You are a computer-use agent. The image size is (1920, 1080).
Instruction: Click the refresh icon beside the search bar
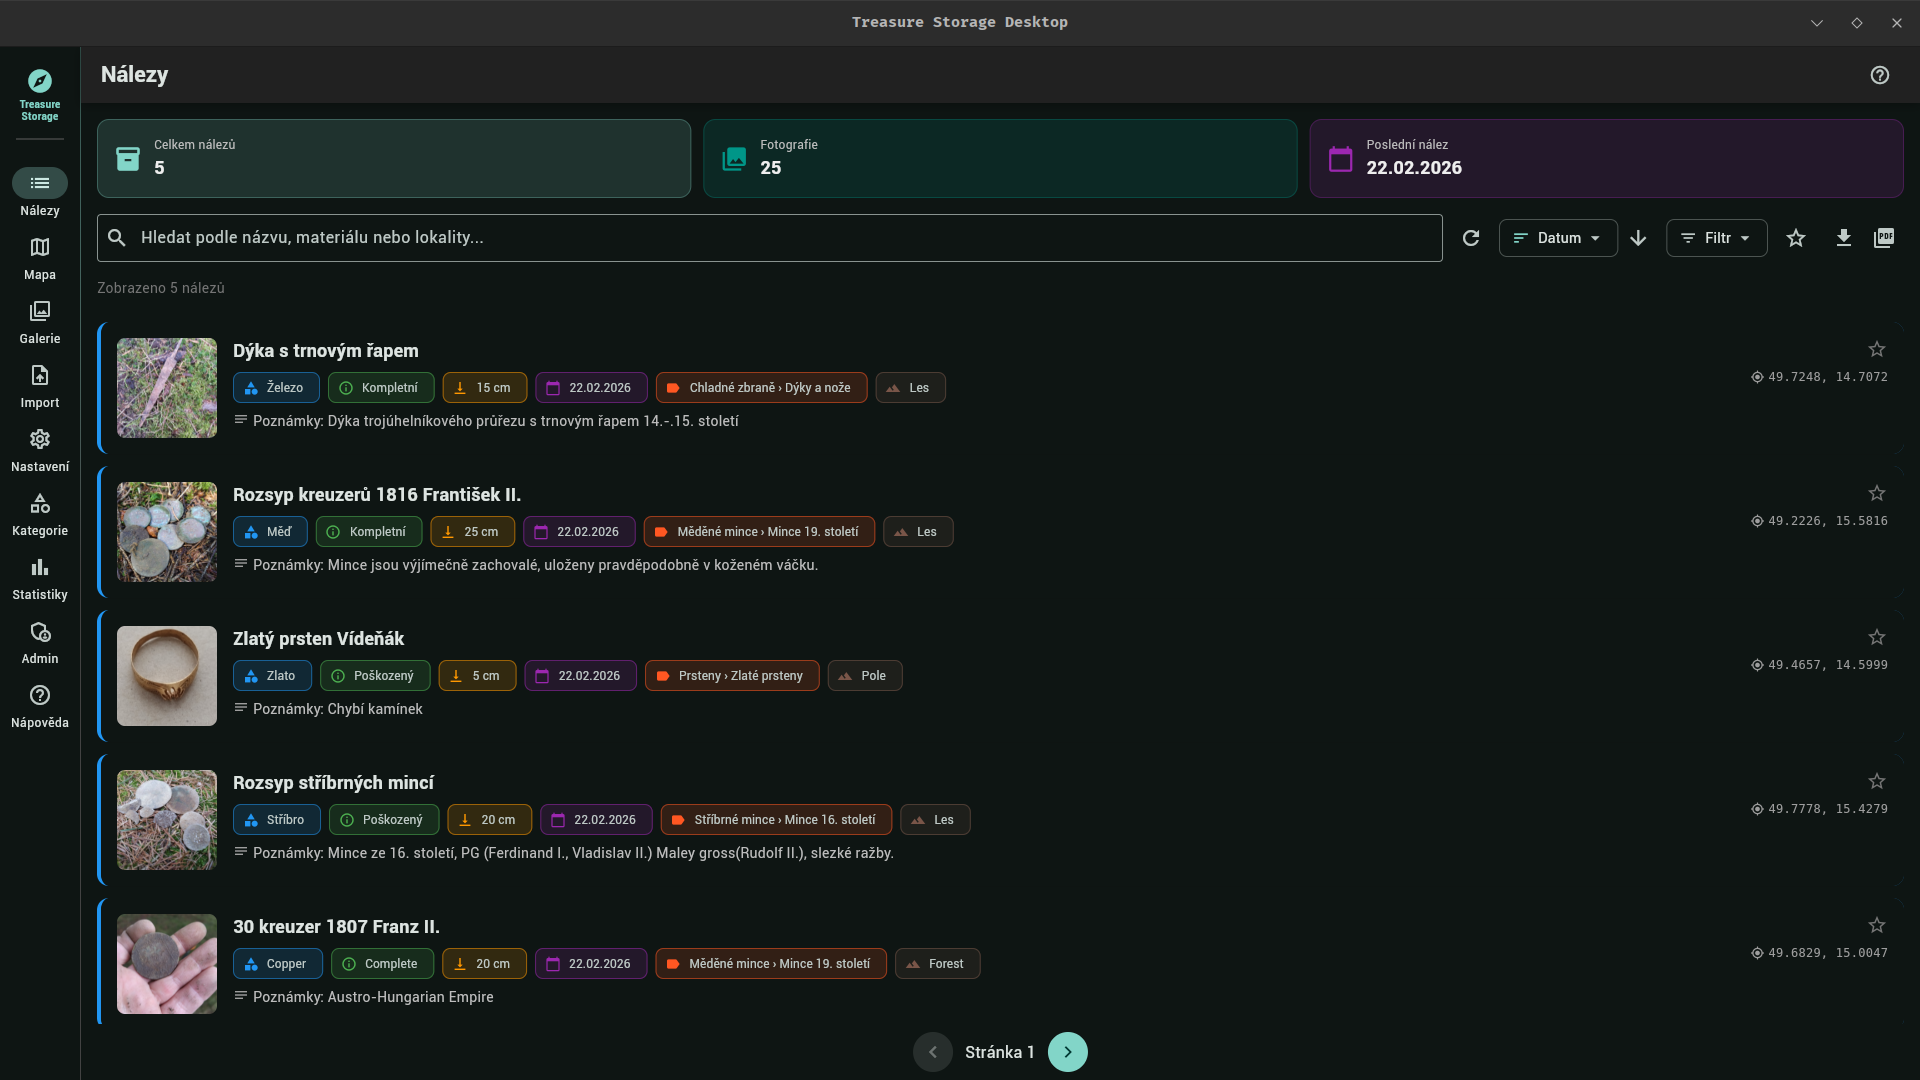pyautogui.click(x=1470, y=238)
